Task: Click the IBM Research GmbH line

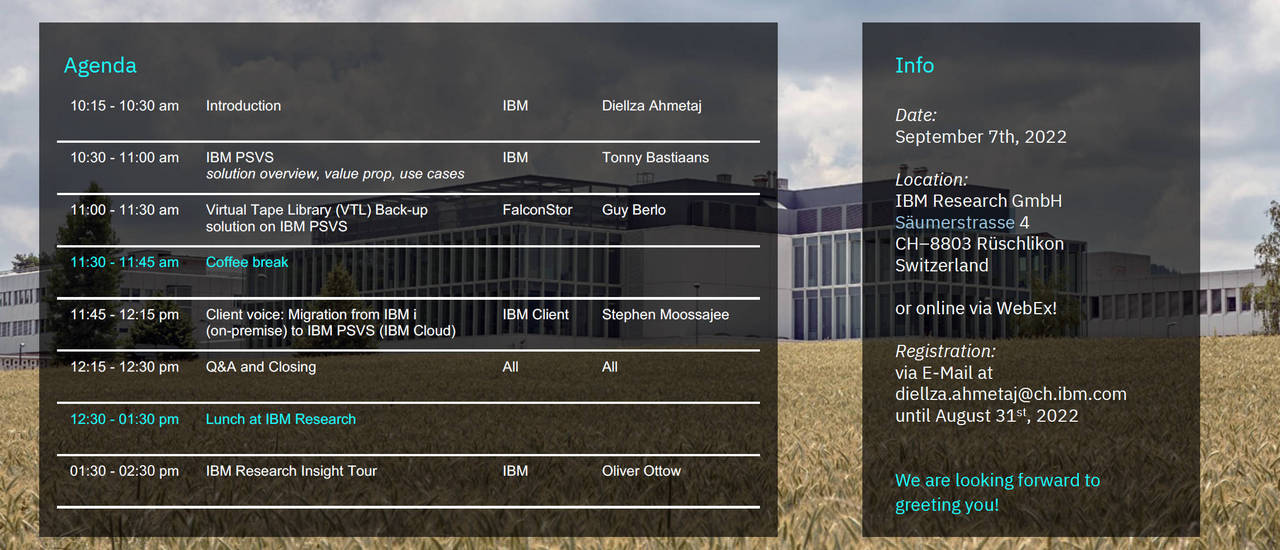Action: pyautogui.click(x=978, y=201)
